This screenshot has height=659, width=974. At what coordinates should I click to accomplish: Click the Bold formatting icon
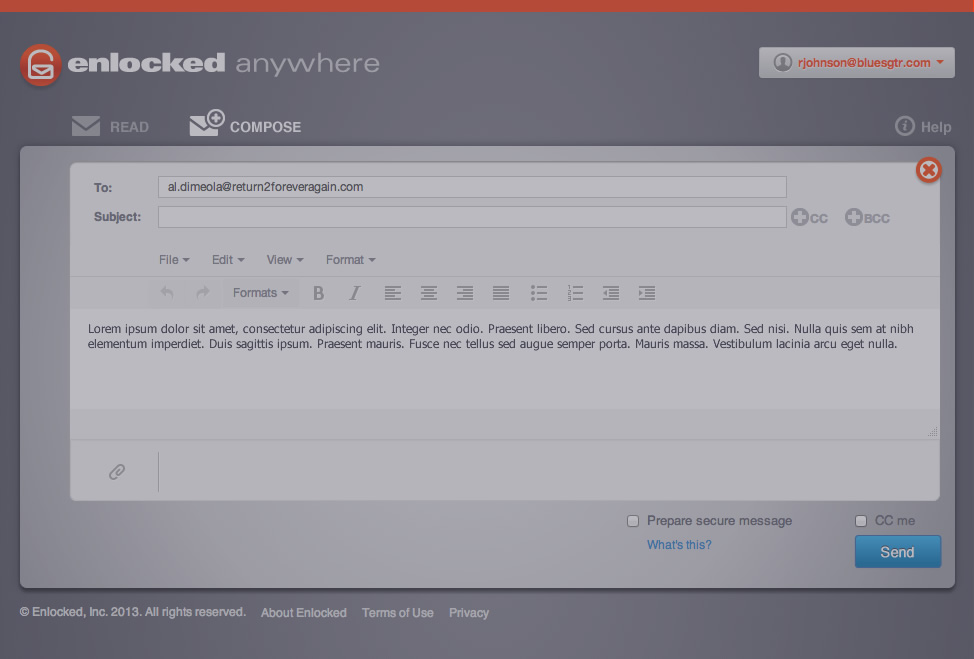(318, 293)
